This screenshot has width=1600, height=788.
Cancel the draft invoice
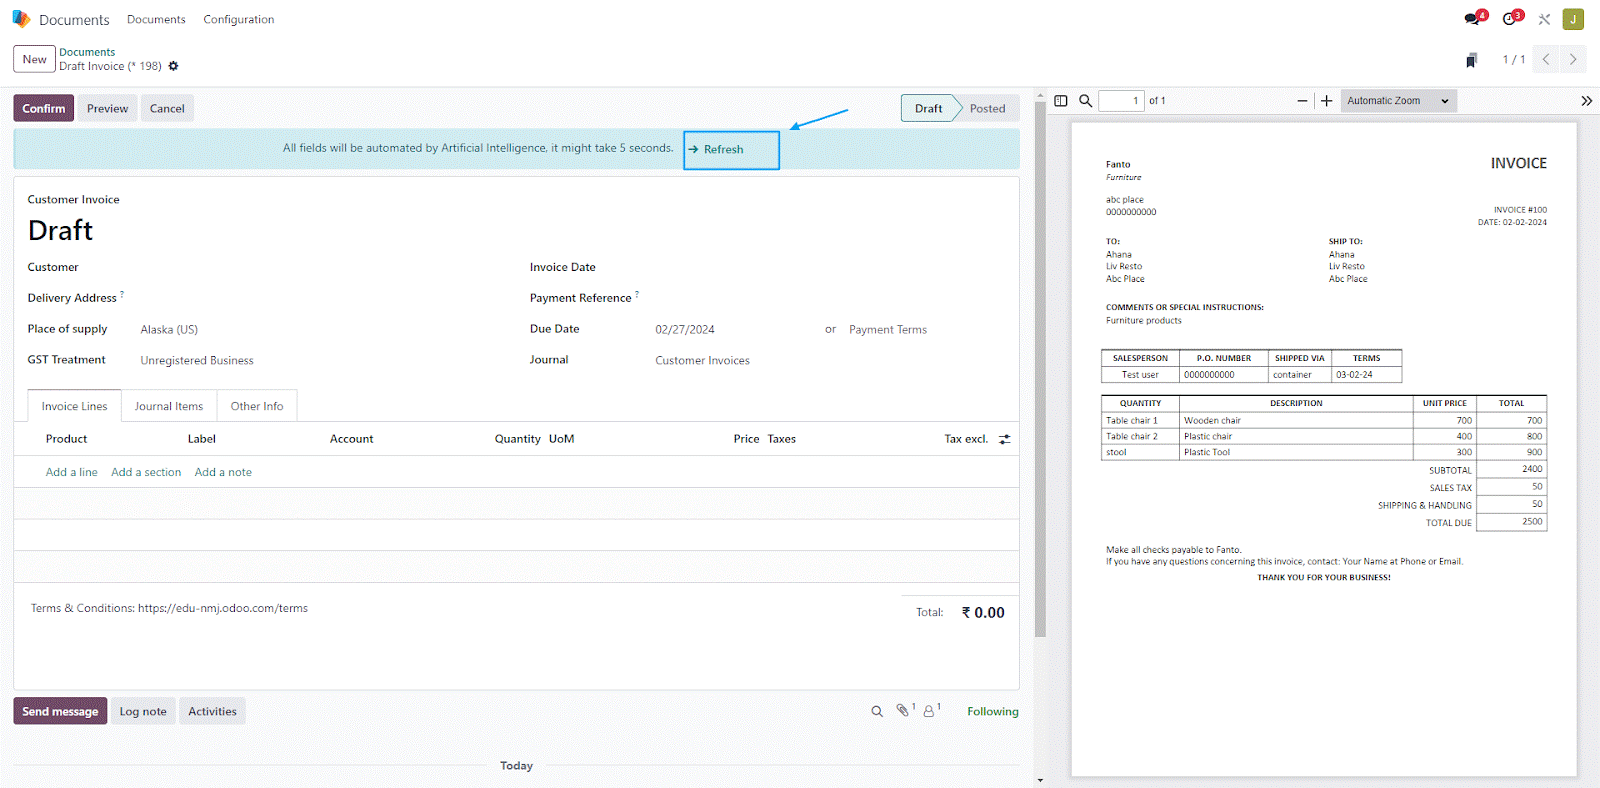[x=167, y=109]
